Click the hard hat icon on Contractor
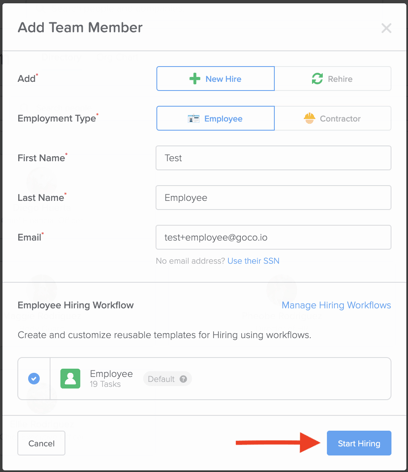Screen dimensions: 408x472 pyautogui.click(x=309, y=118)
